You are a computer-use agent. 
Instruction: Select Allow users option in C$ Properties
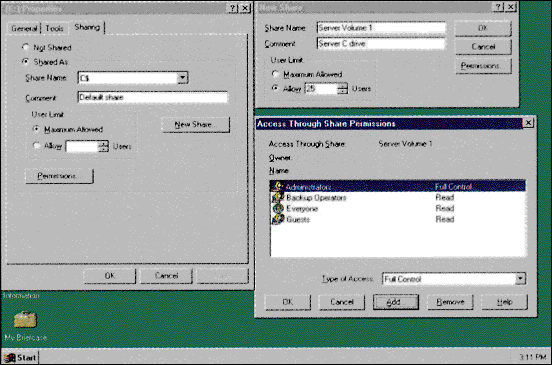[x=36, y=145]
